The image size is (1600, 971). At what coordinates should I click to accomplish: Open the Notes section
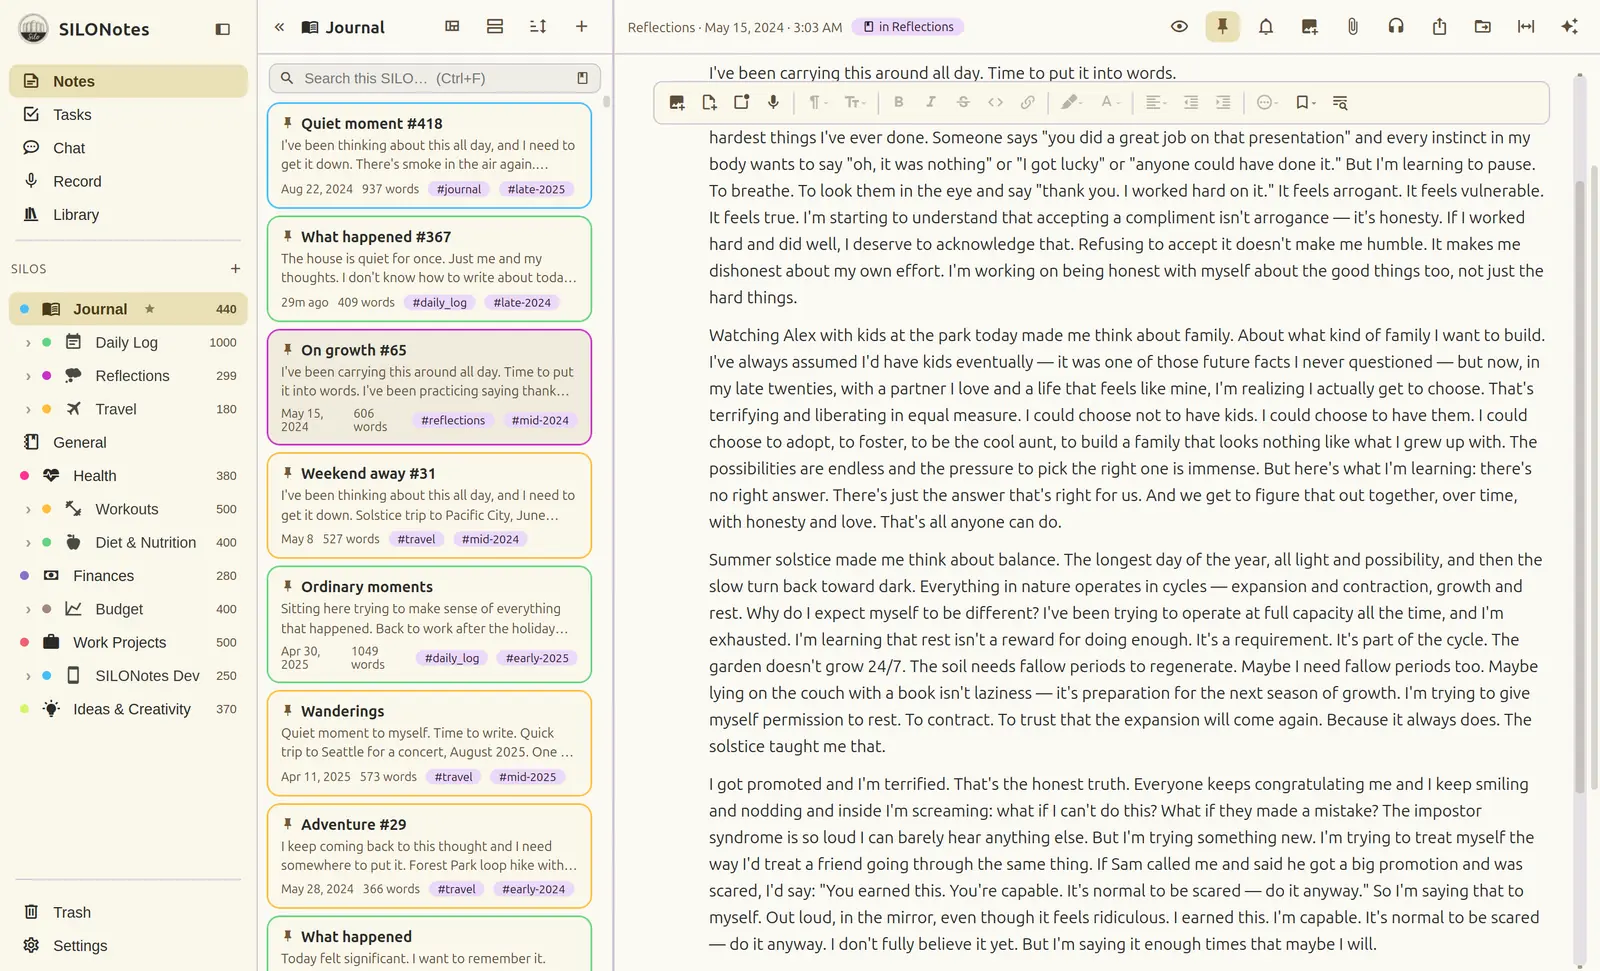pyautogui.click(x=128, y=81)
